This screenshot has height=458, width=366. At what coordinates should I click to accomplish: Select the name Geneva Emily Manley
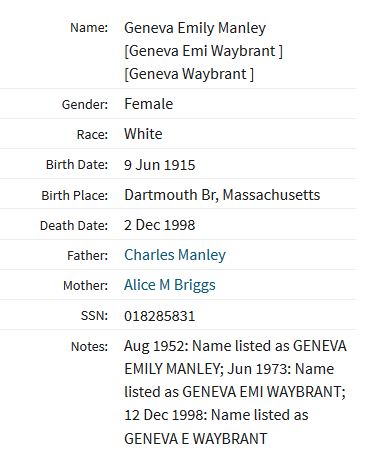point(195,28)
